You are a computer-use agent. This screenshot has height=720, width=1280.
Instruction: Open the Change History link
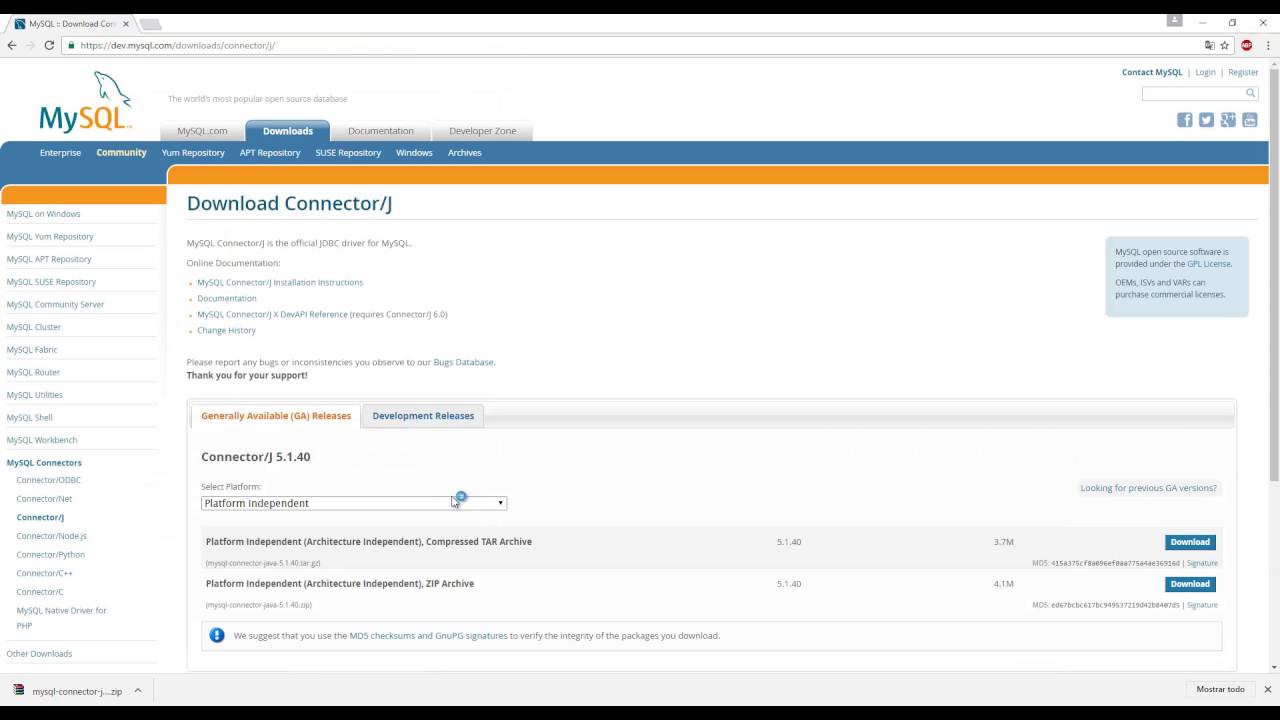pos(226,331)
